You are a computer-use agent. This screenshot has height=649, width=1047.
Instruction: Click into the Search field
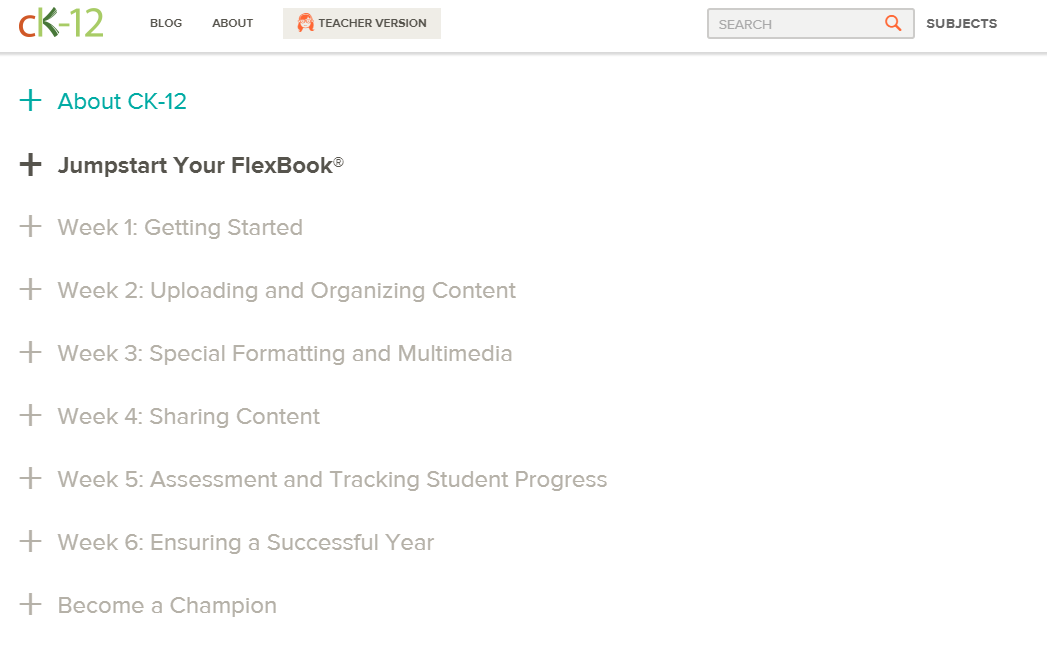(x=795, y=24)
